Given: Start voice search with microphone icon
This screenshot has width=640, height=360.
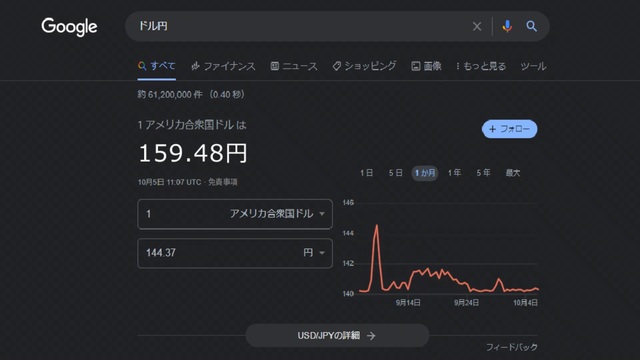Looking at the screenshot, I should (x=507, y=27).
